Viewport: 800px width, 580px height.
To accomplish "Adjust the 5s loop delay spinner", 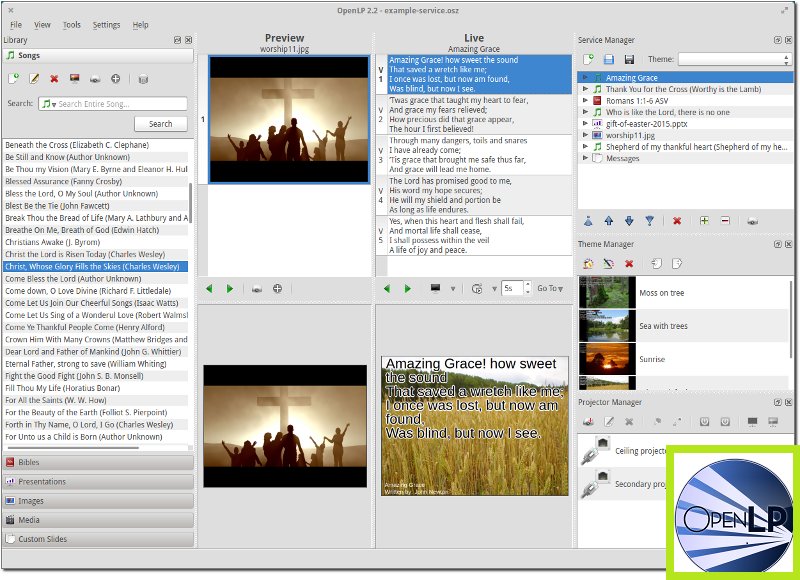I will click(528, 289).
